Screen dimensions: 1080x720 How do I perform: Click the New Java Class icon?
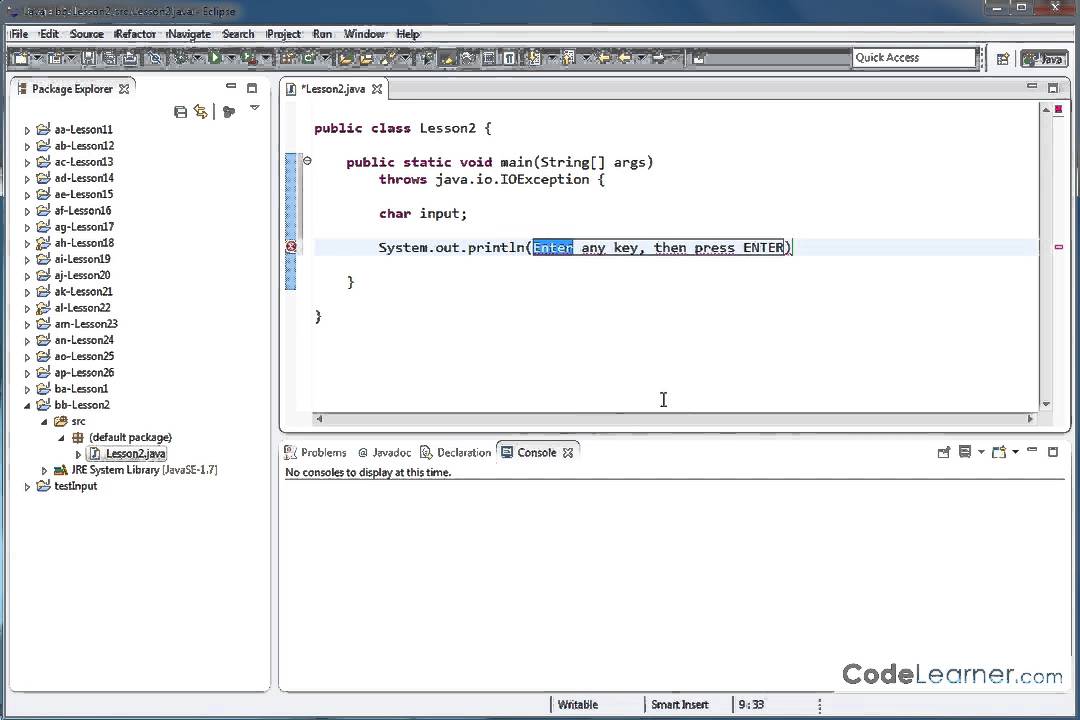[309, 59]
